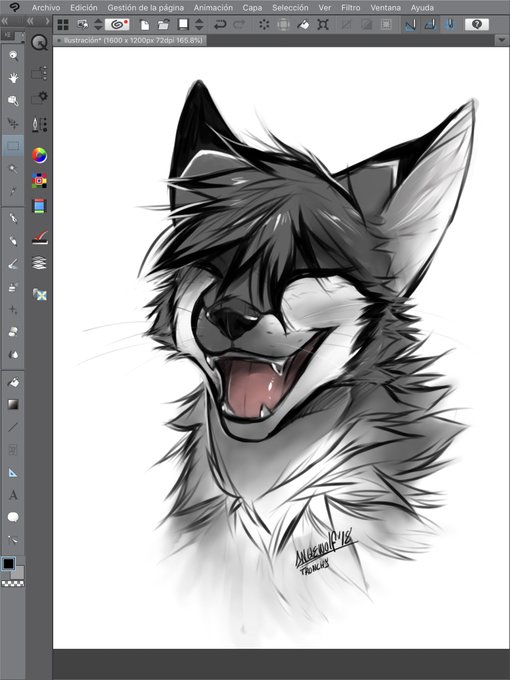
Task: Open the Brush Size palette
Action: click(39, 125)
